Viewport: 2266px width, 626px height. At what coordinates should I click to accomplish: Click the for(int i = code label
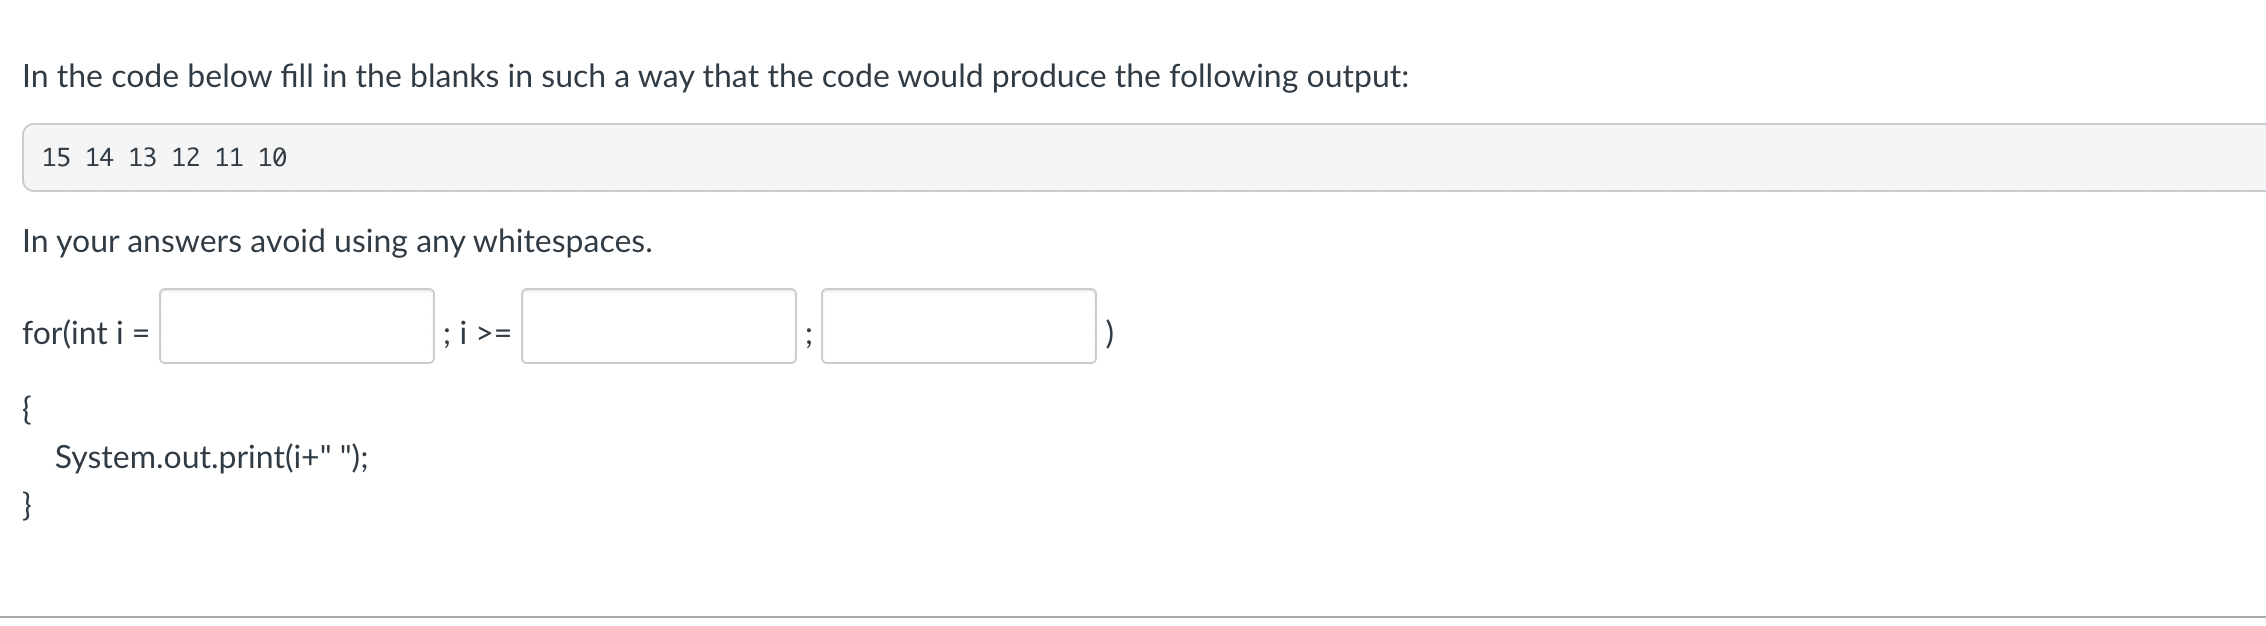(x=85, y=333)
